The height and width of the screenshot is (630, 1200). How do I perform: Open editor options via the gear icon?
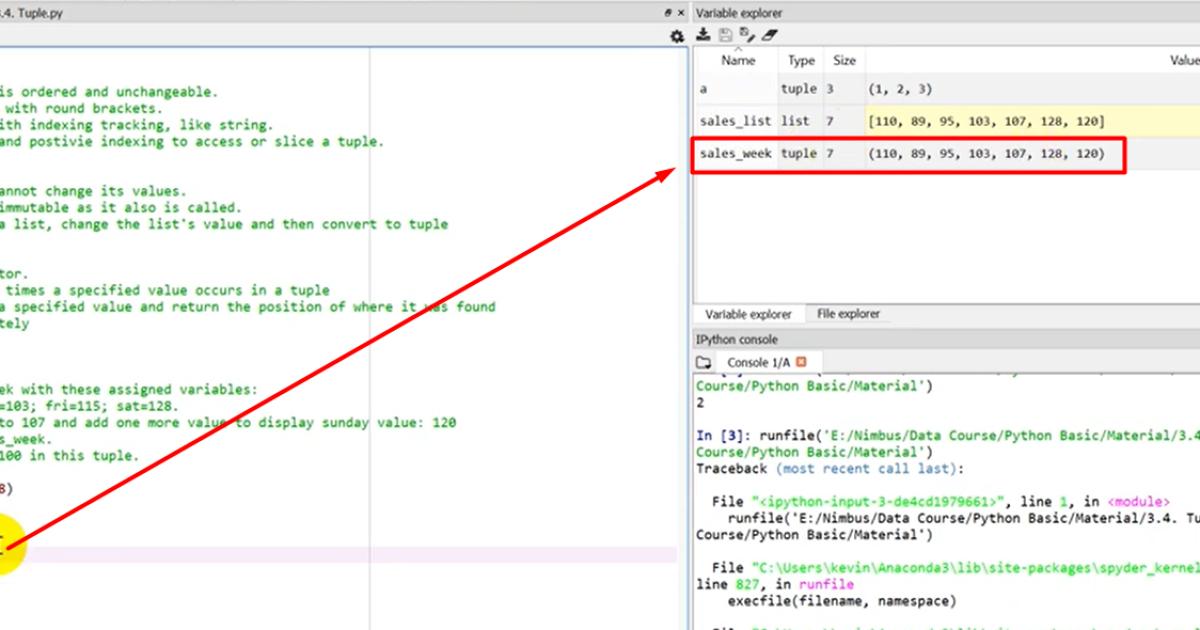point(677,36)
